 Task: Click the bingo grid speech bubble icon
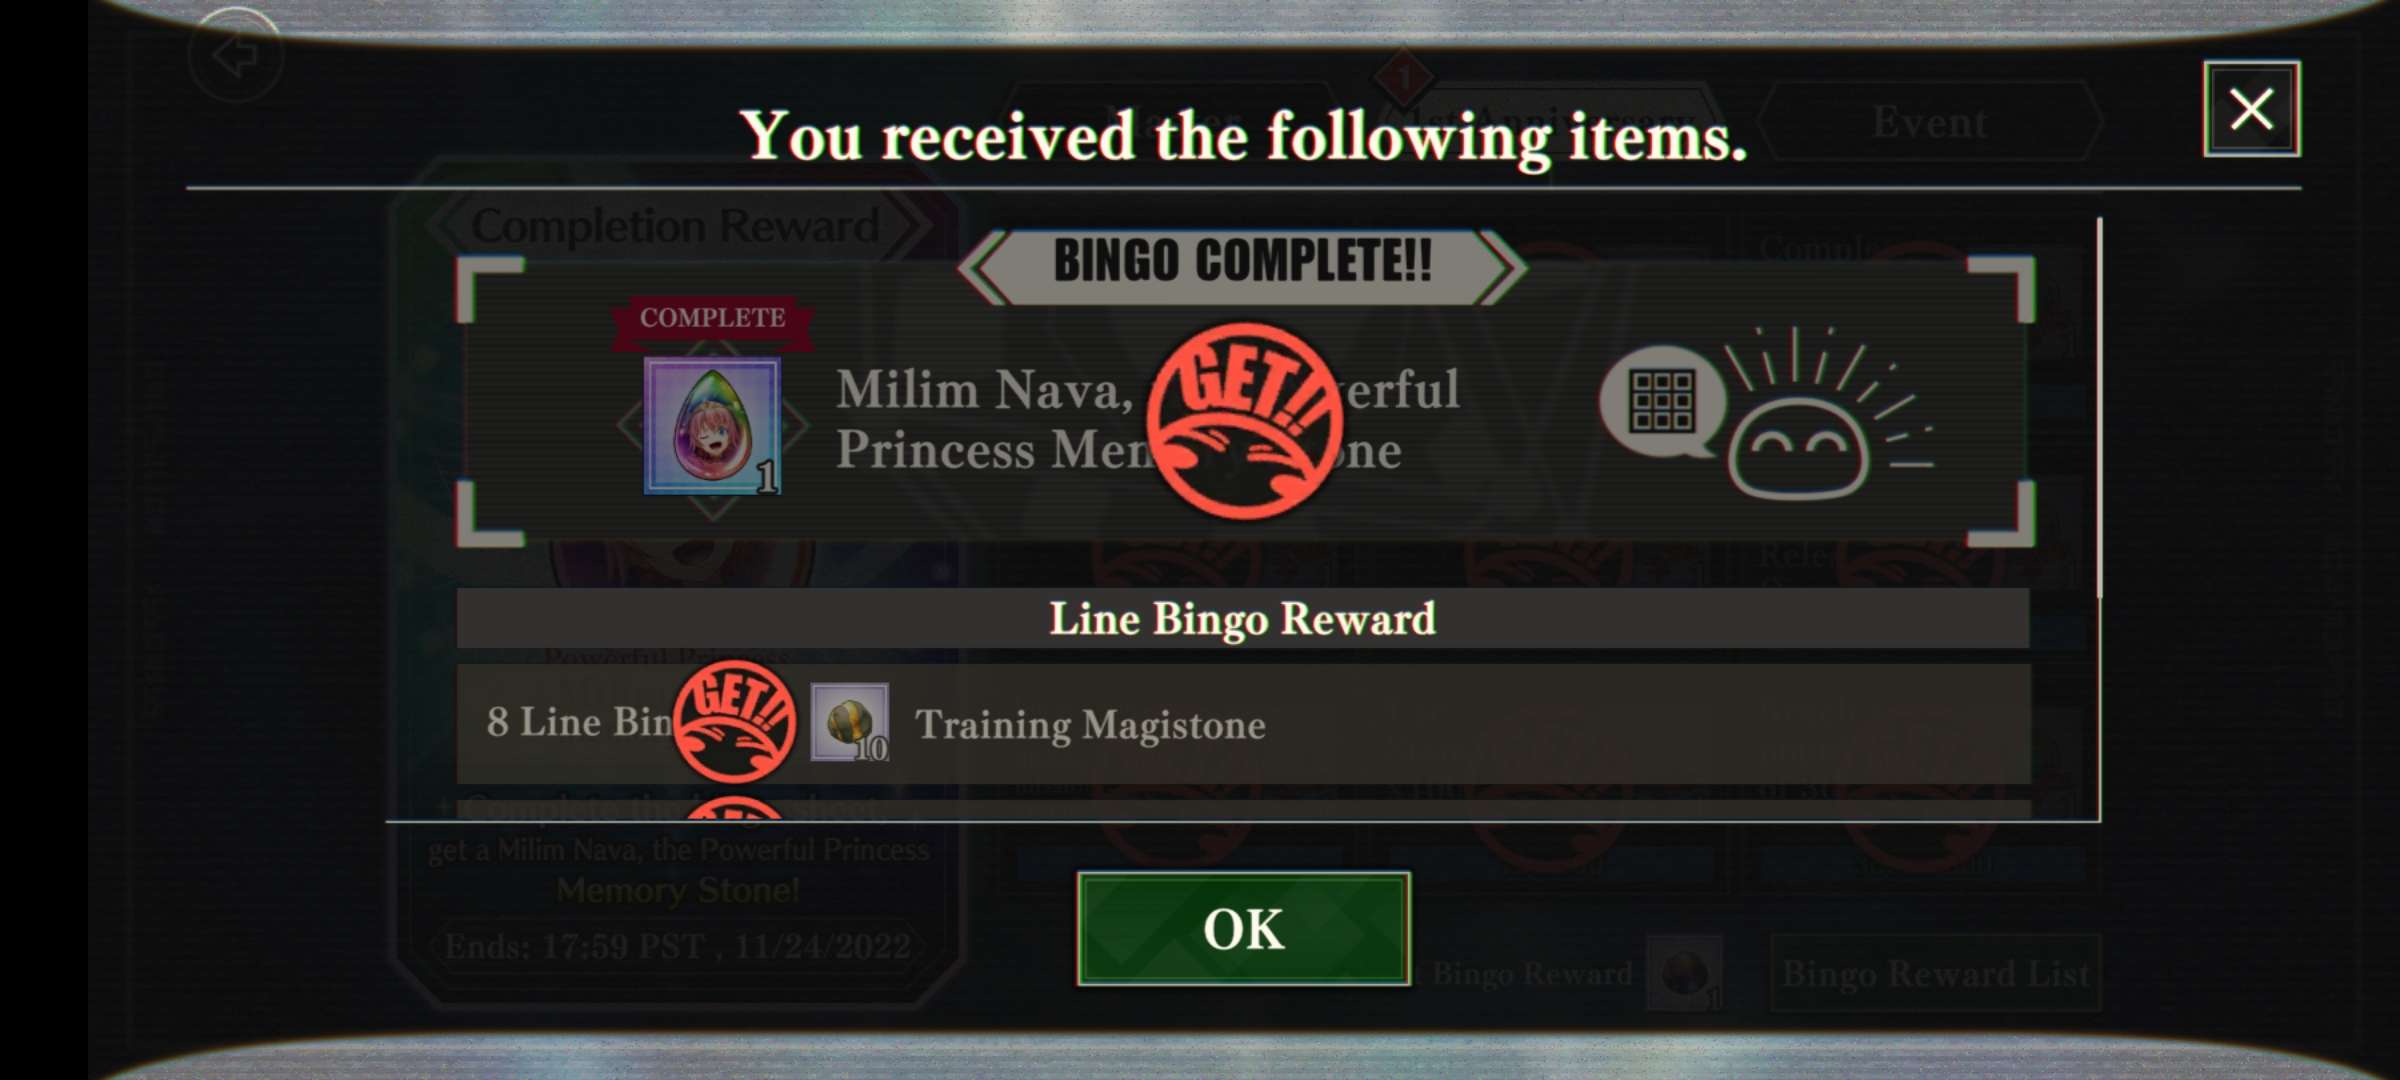pyautogui.click(x=1662, y=402)
